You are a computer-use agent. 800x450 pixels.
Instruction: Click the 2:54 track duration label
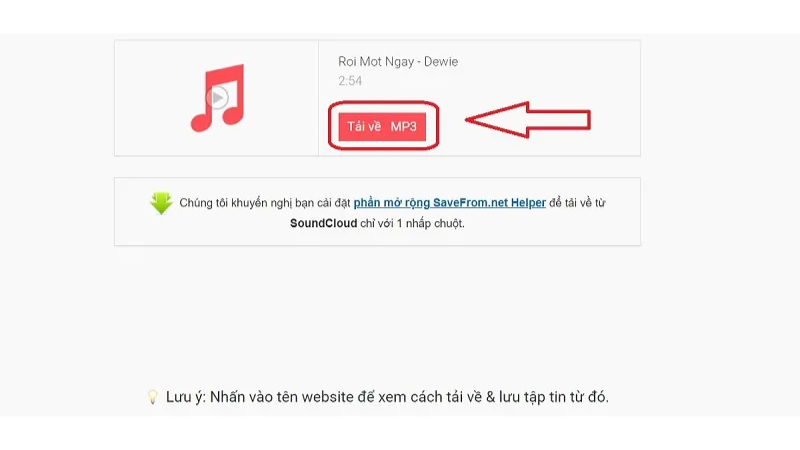(x=350, y=81)
